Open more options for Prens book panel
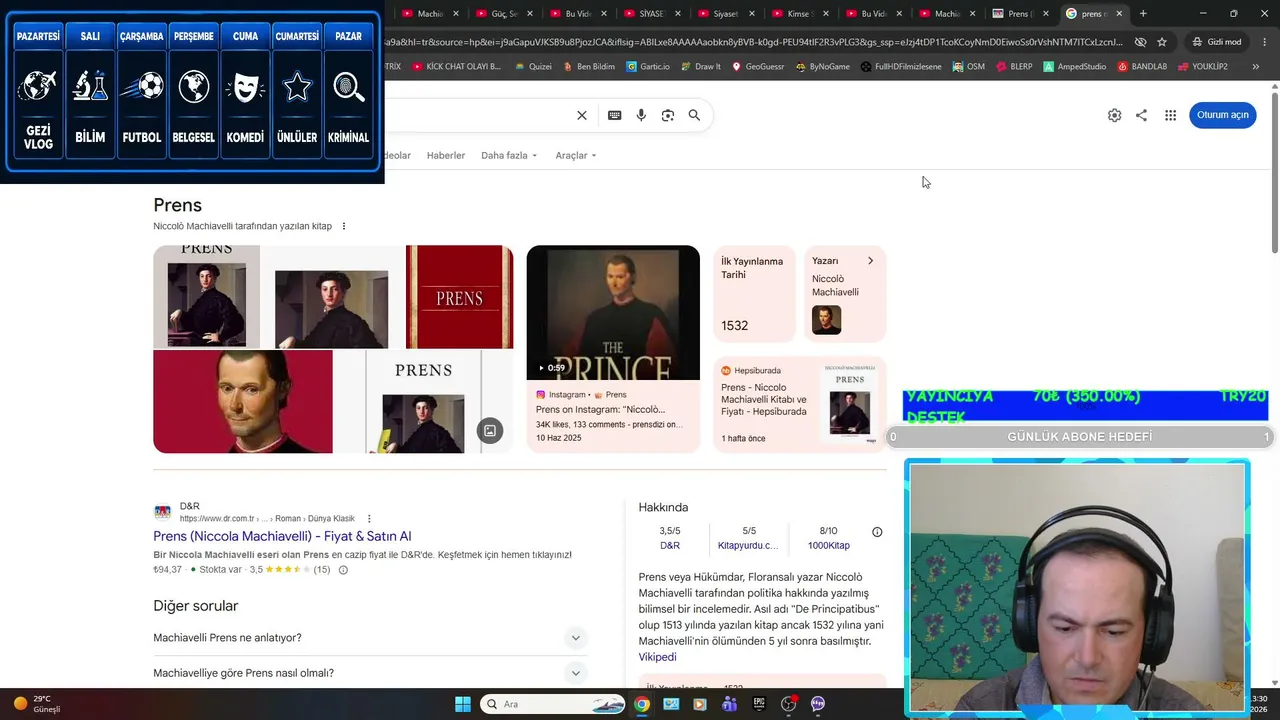The width and height of the screenshot is (1280, 720). [344, 226]
